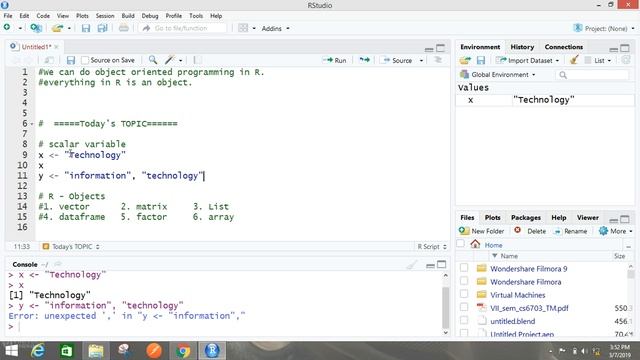
Task: Click the Print icon in main toolbar
Action: 124,28
